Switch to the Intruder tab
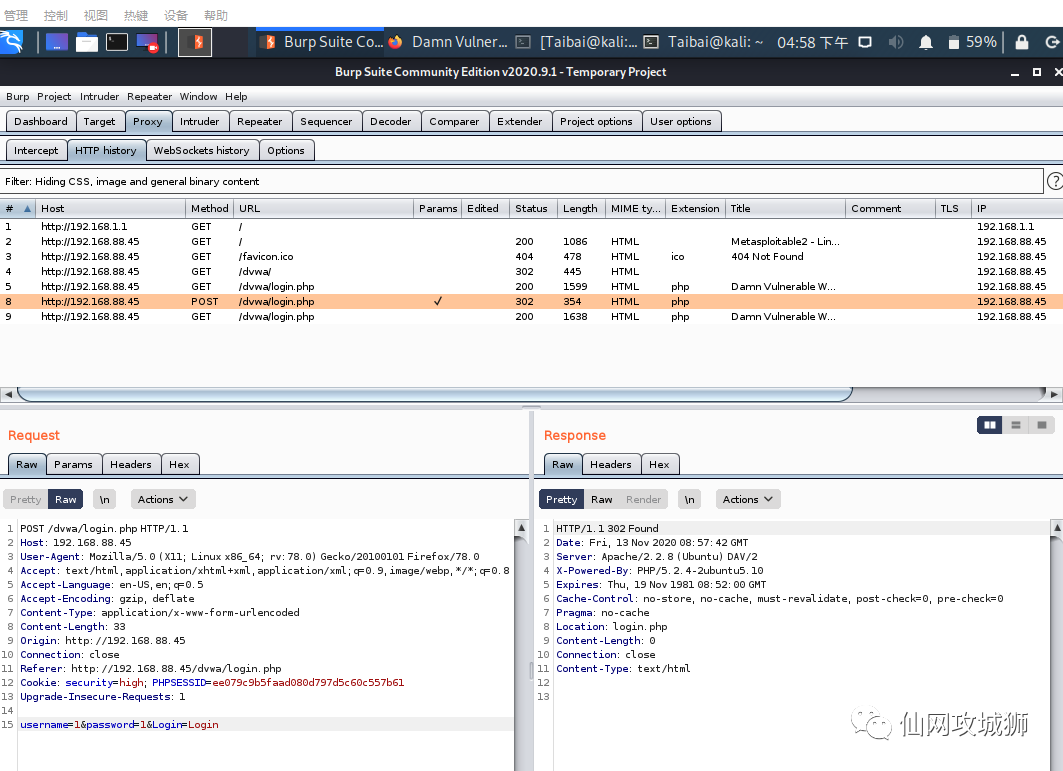 pos(199,121)
